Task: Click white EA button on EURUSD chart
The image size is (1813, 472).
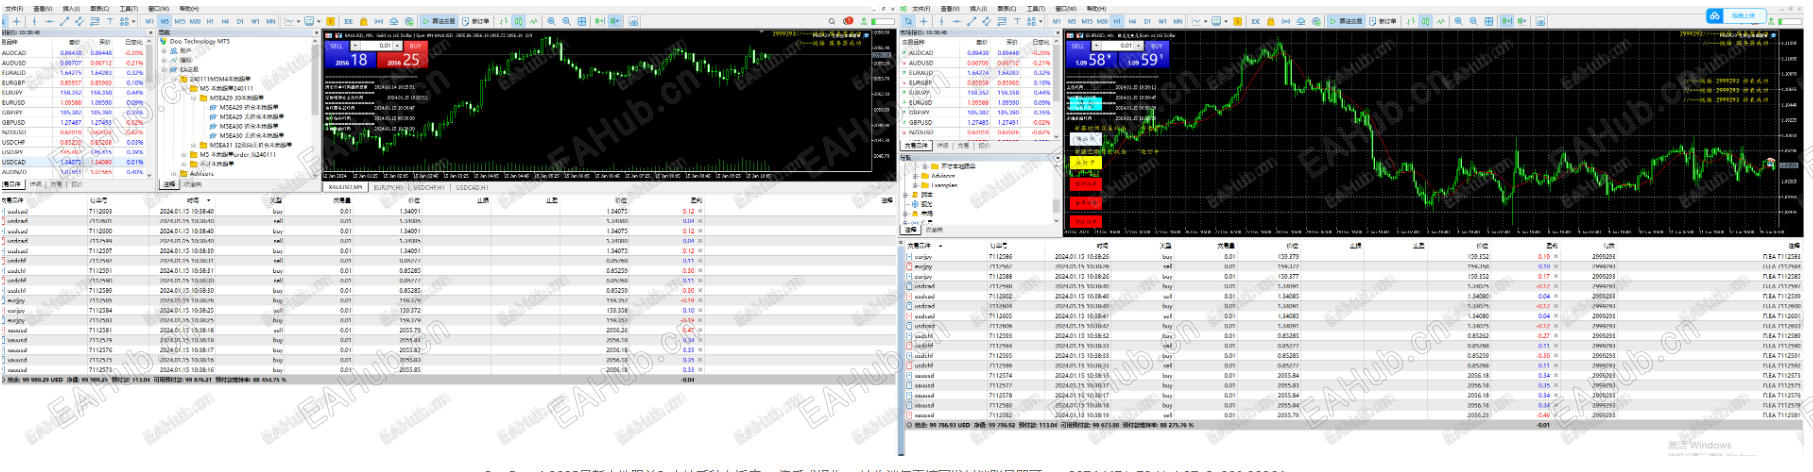Action: point(1086,139)
